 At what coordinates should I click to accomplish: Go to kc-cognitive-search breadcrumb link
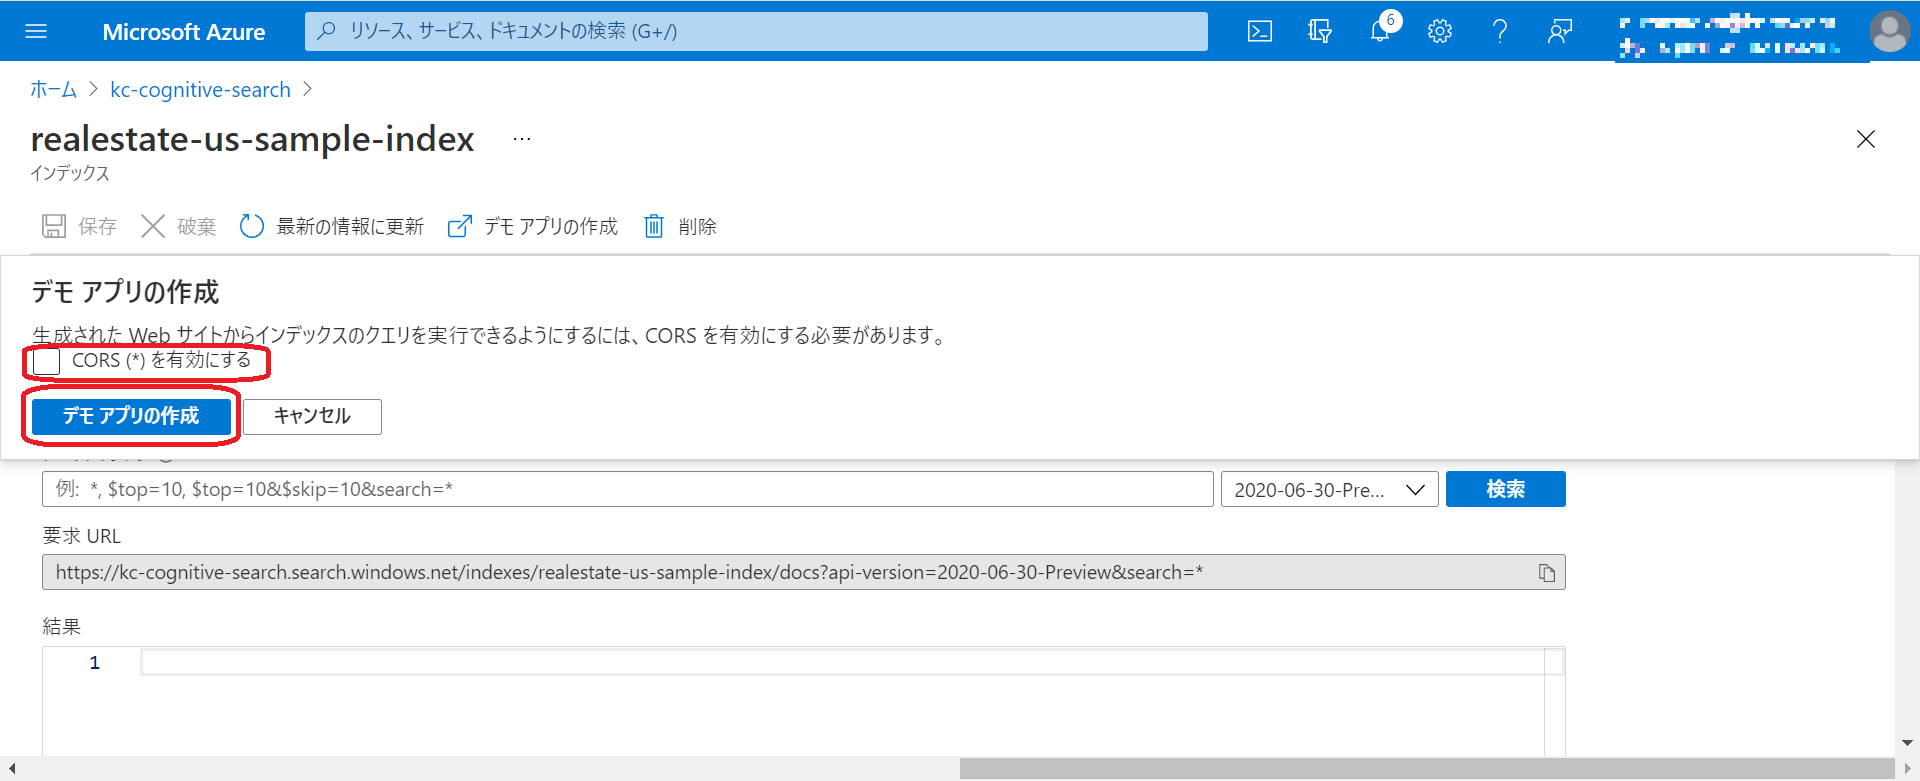coord(200,90)
